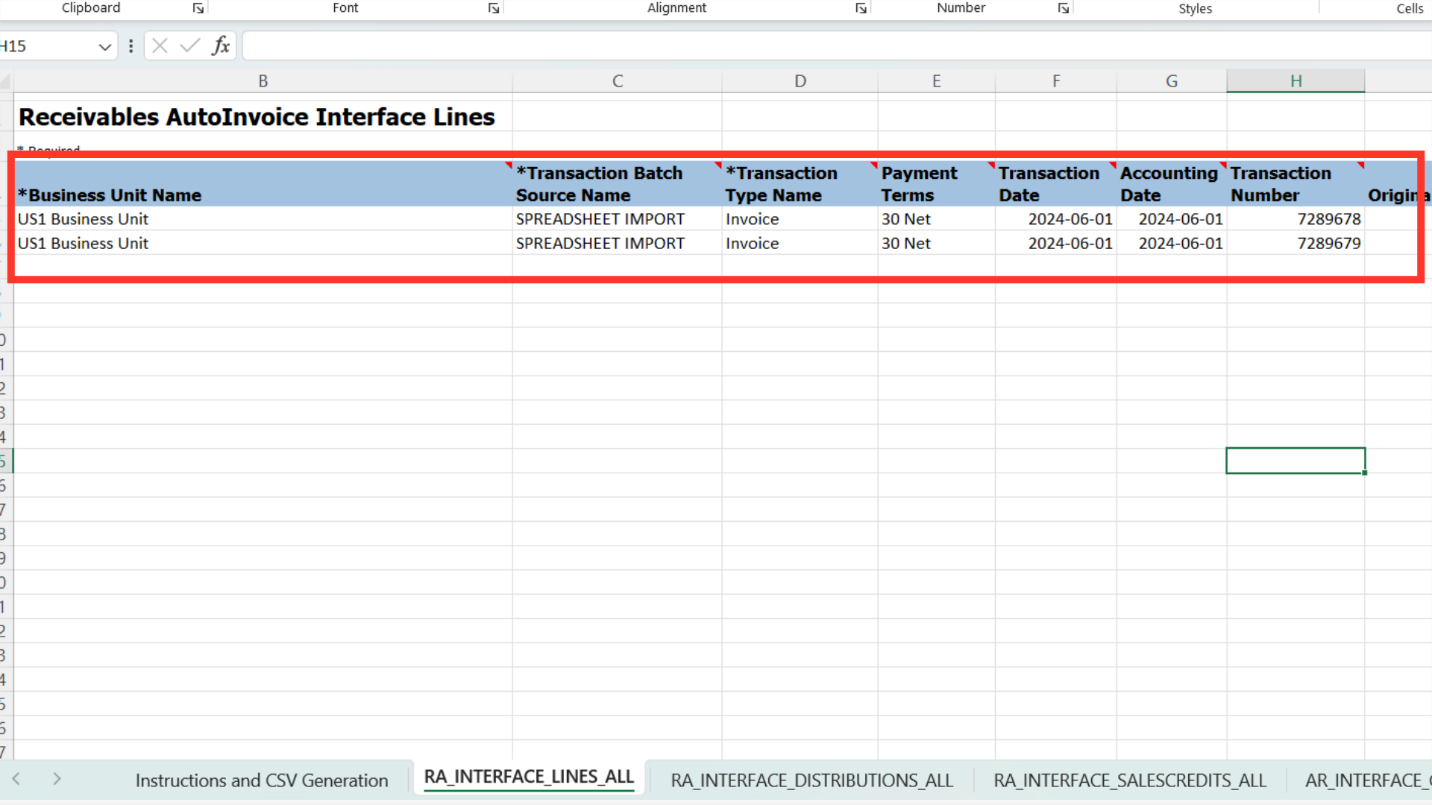Click sheet navigation next arrow
Viewport: 1432px width, 805px height.
click(x=57, y=778)
